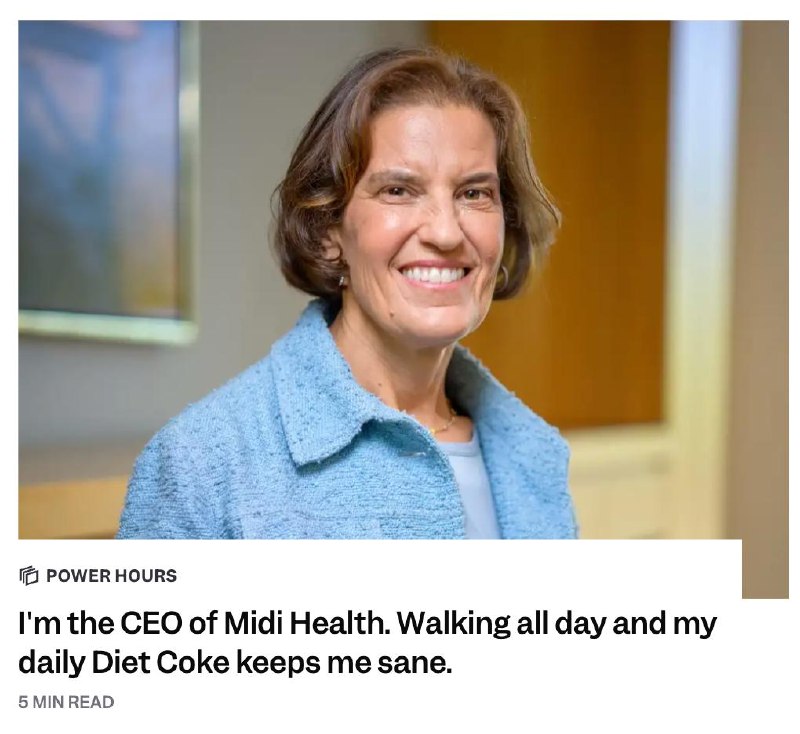Click the word 'POWER' in category tag

coord(78,575)
